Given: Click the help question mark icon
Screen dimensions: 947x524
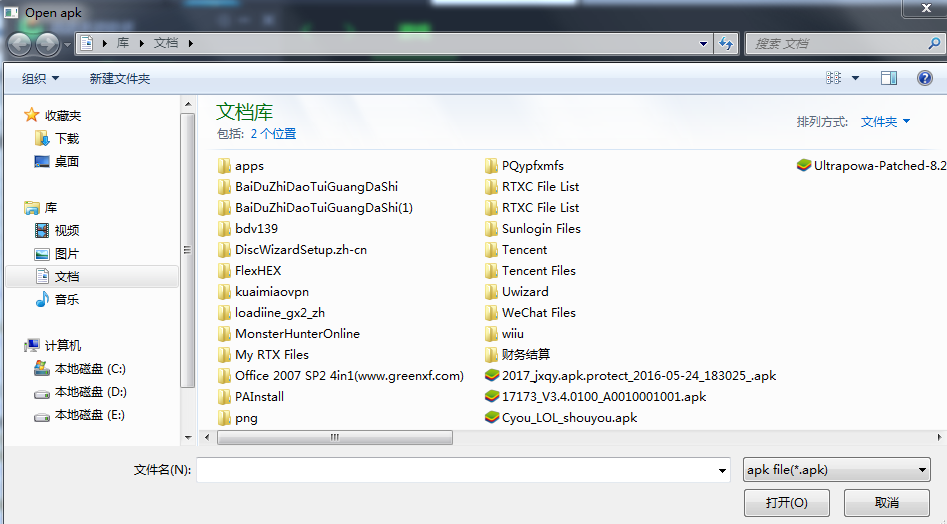Looking at the screenshot, I should (923, 78).
